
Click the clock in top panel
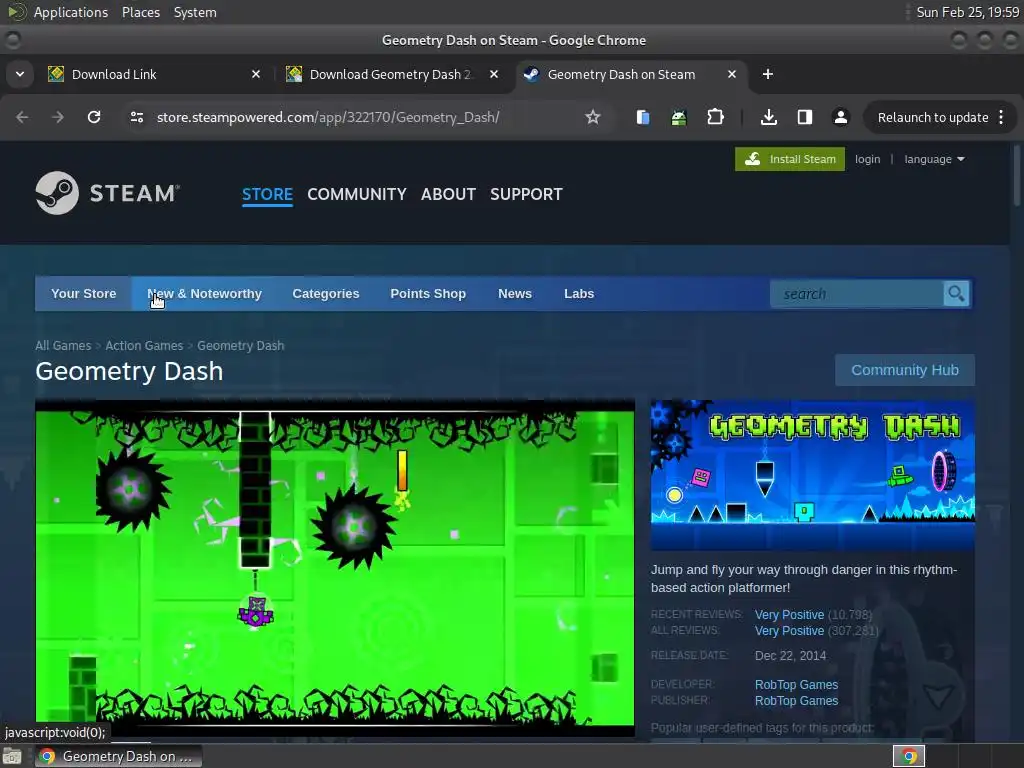pyautogui.click(x=967, y=12)
